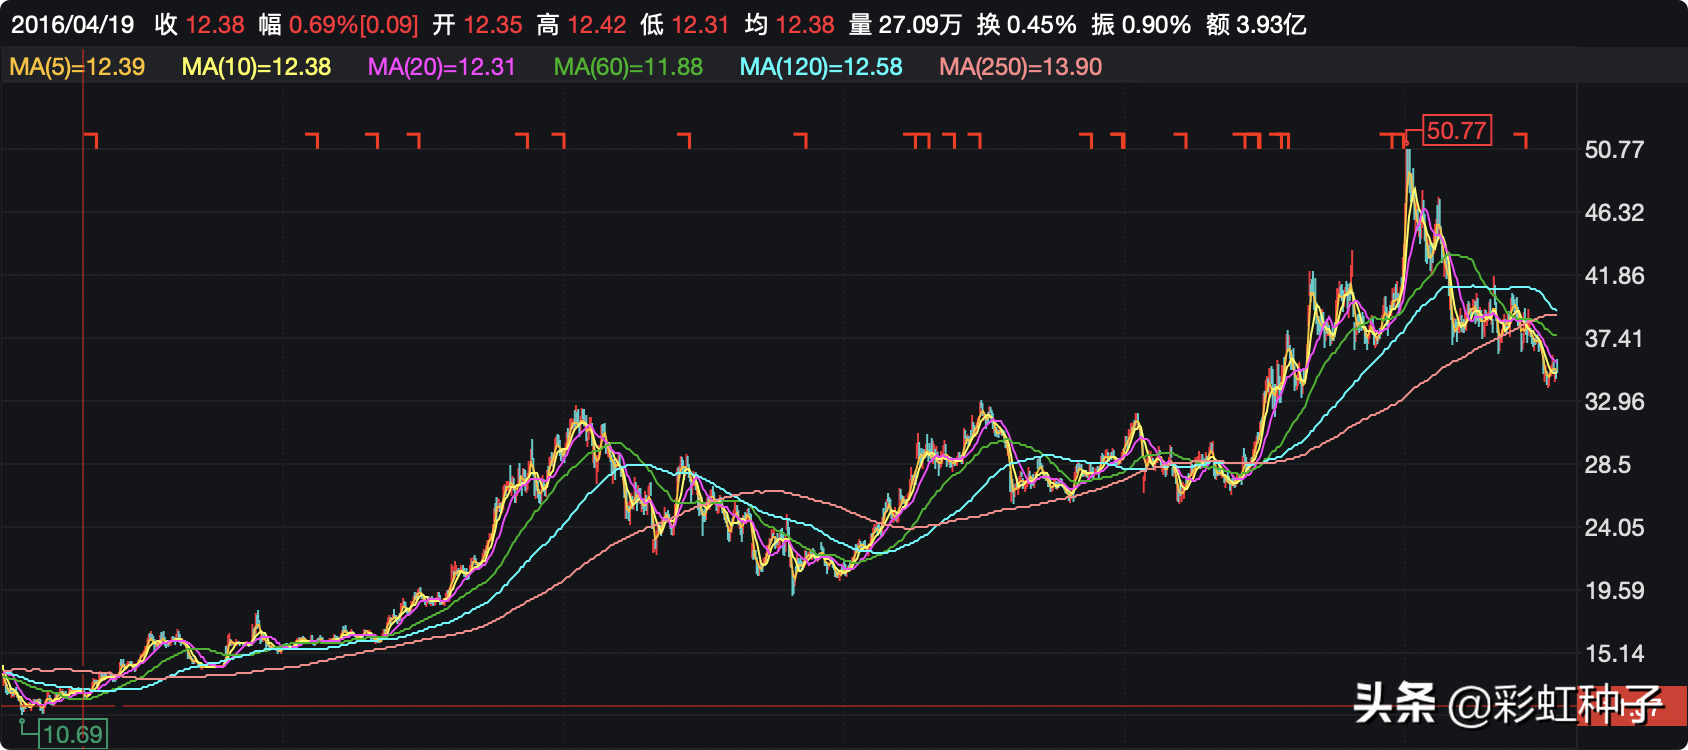
Task: Click the 46.32 price axis label
Action: pos(1614,213)
